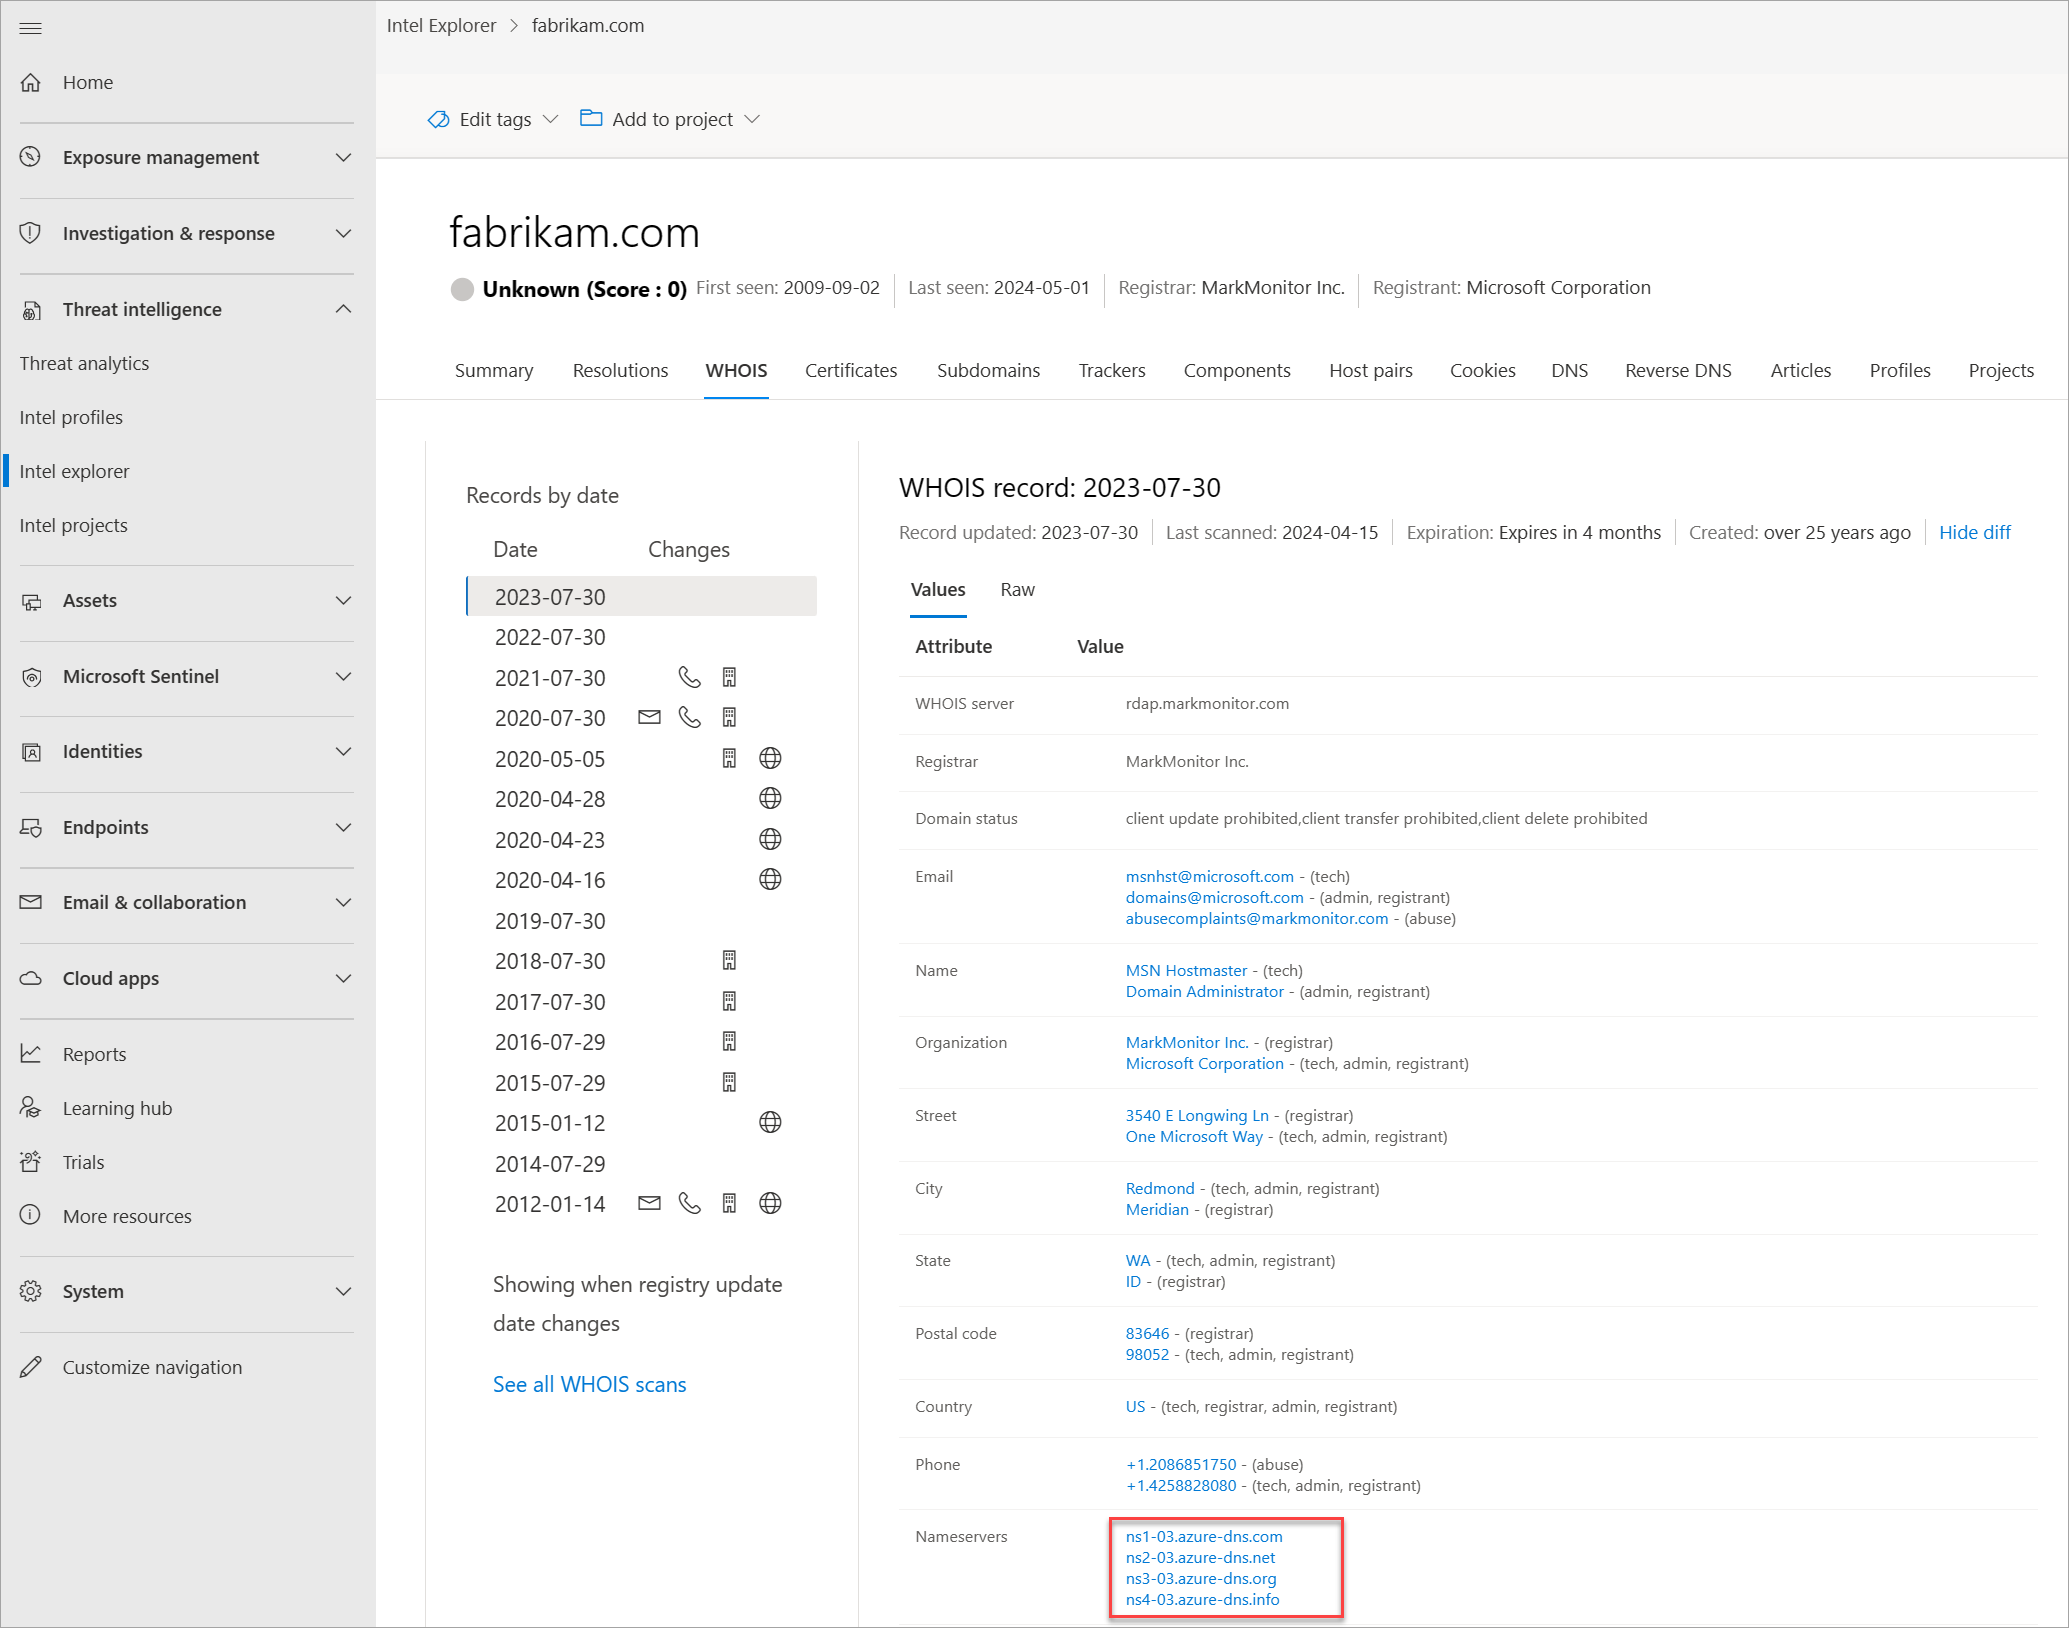This screenshot has width=2069, height=1628.
Task: Expand the Endpoints section chevron
Action: 343,827
